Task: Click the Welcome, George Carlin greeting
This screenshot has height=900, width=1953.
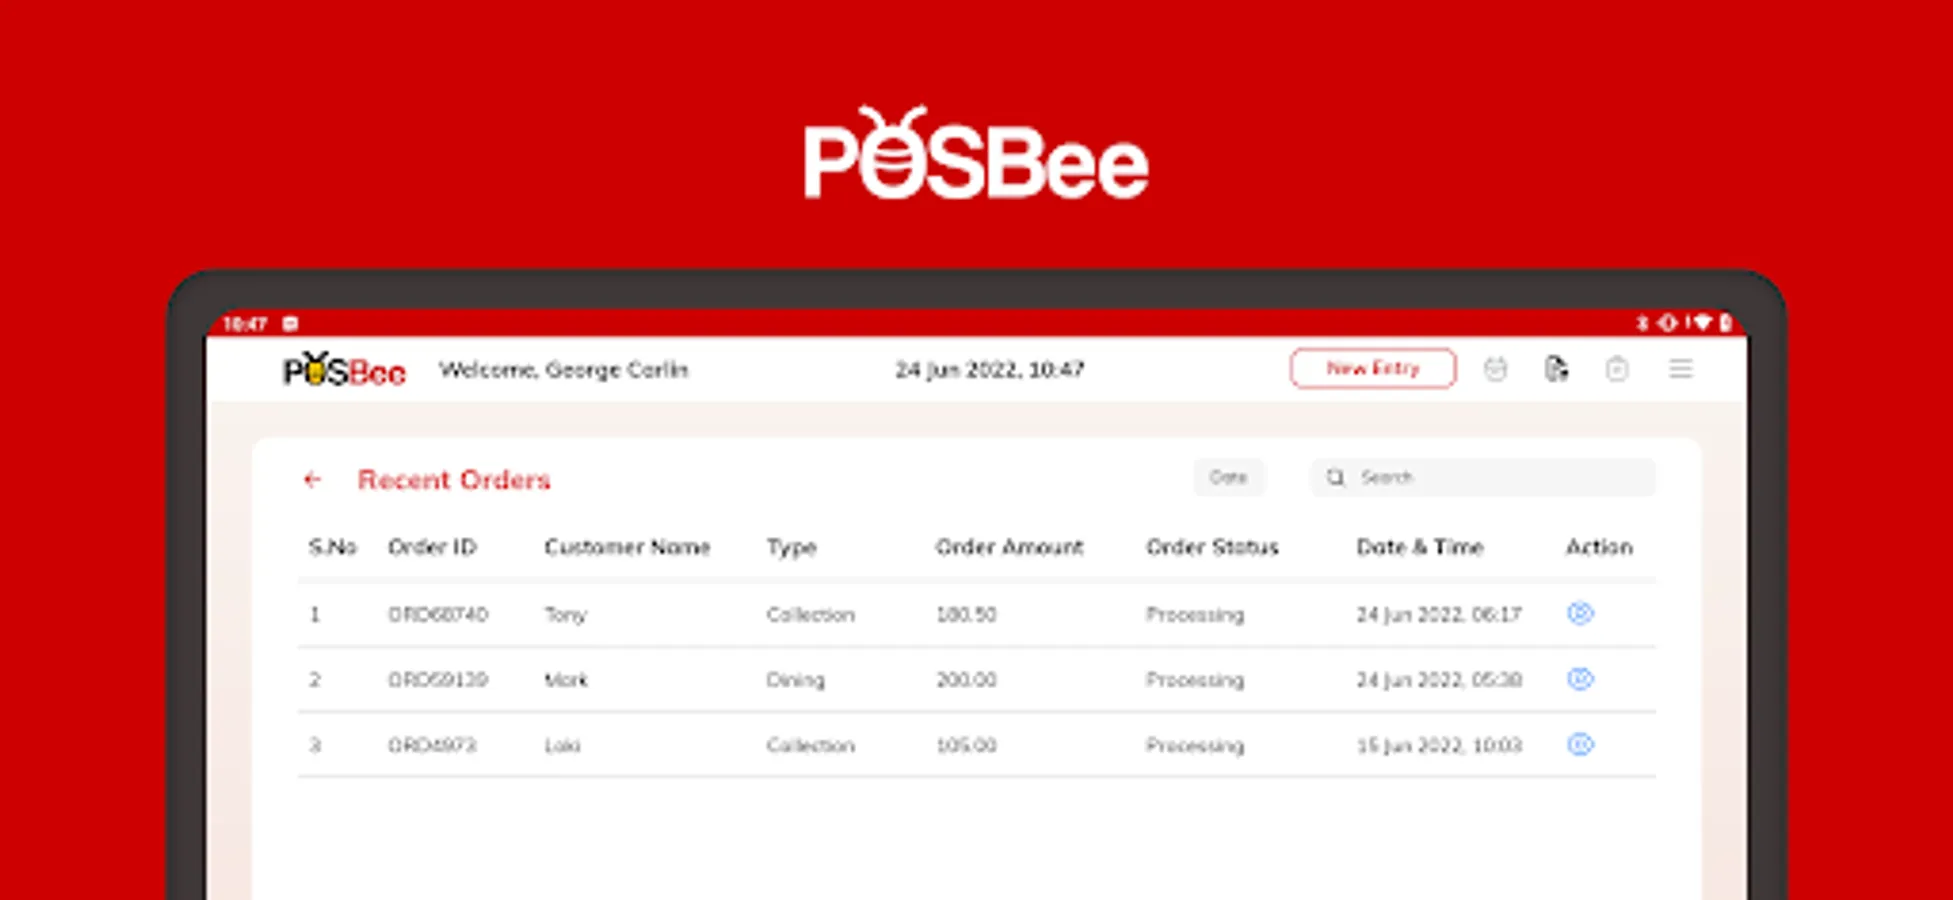Action: click(x=564, y=370)
